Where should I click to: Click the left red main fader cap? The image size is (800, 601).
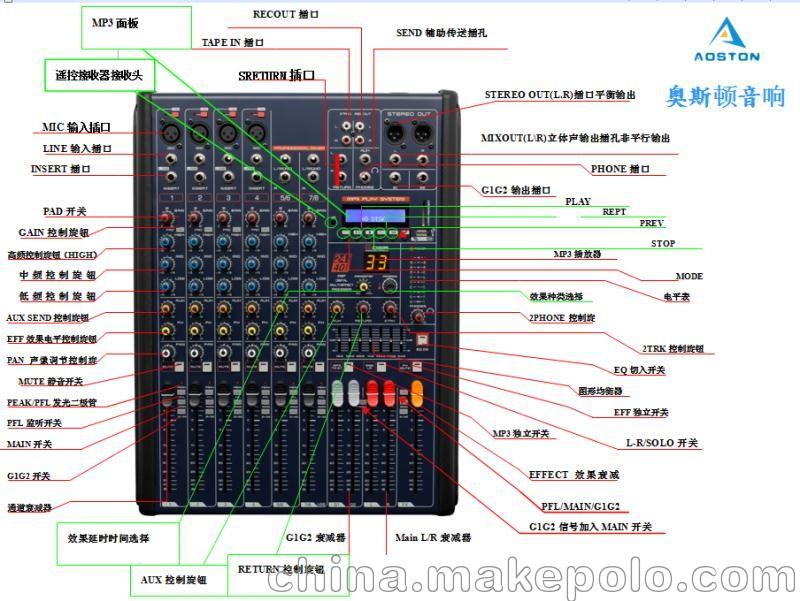click(372, 394)
